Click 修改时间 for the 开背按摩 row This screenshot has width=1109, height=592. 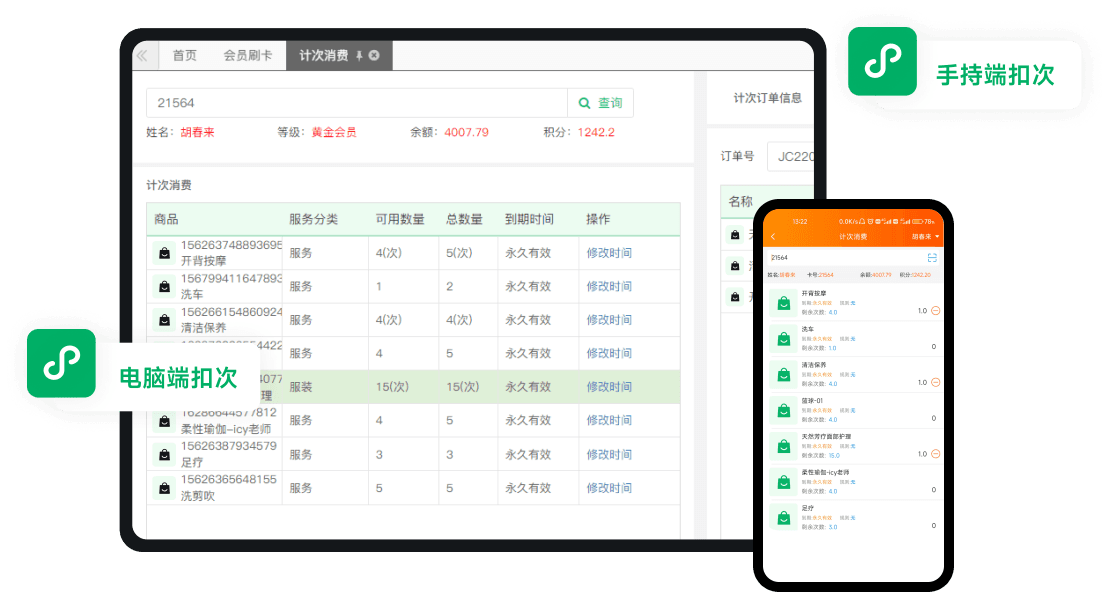coord(609,253)
